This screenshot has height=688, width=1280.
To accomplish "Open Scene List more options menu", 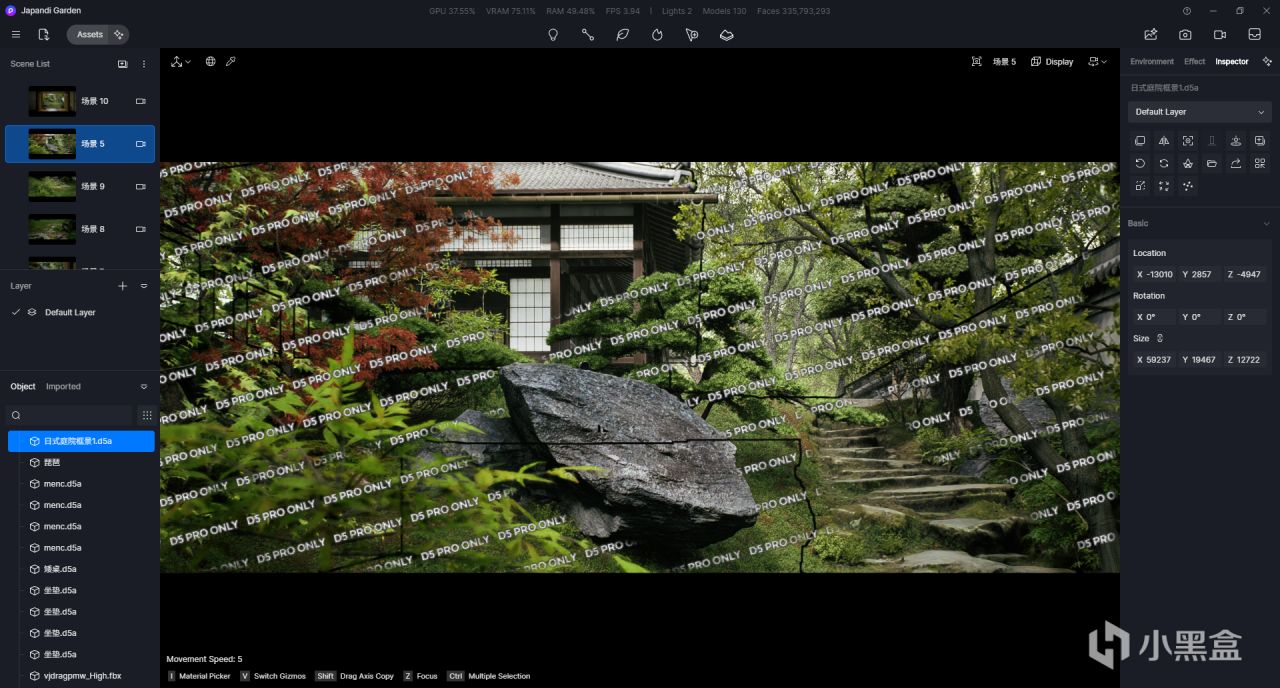I will tap(144, 64).
